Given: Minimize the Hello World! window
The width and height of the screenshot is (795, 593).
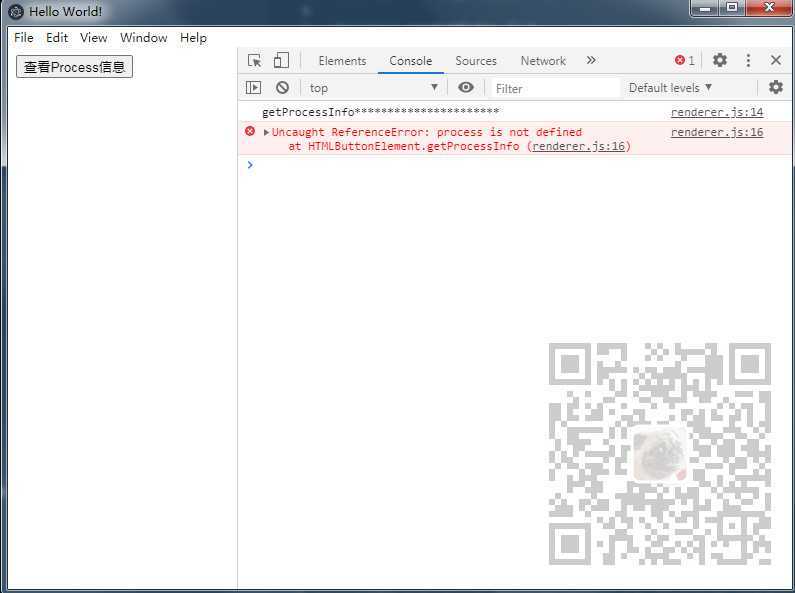Looking at the screenshot, I should pyautogui.click(x=704, y=8).
